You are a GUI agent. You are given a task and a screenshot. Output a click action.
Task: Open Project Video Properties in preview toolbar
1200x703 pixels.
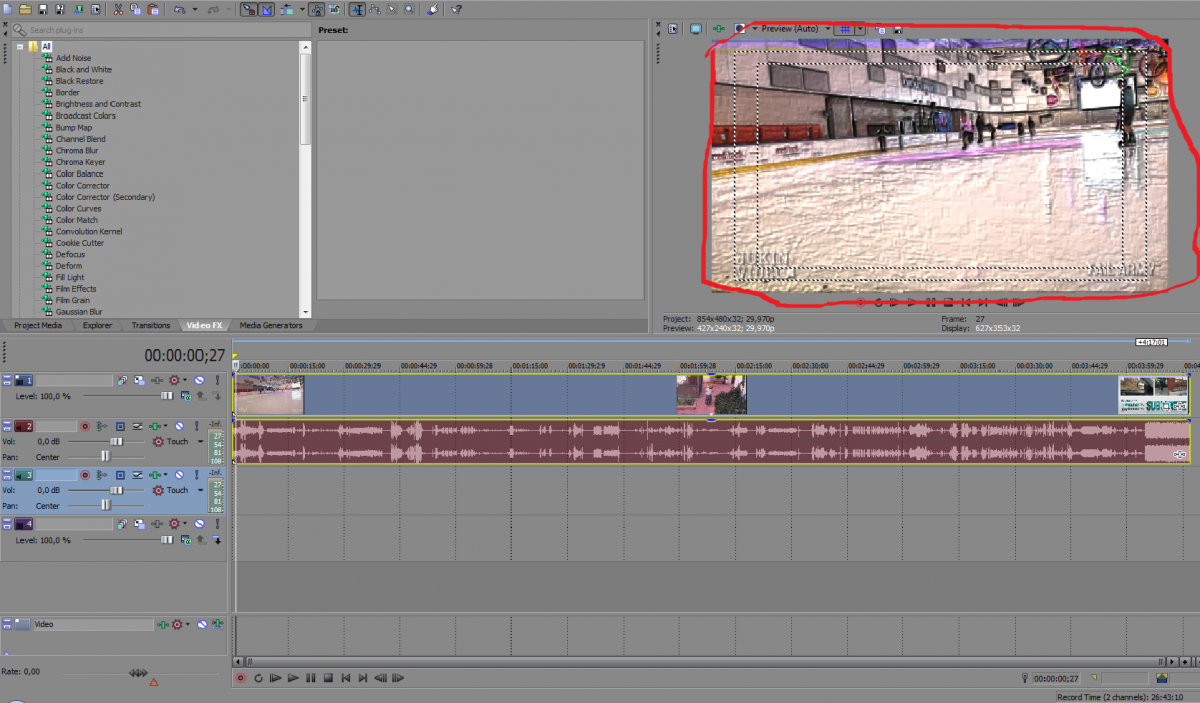[x=673, y=29]
